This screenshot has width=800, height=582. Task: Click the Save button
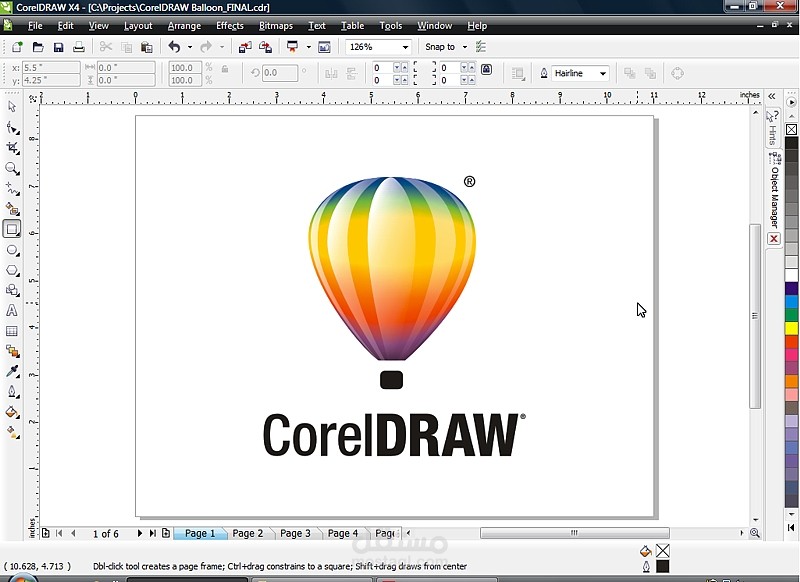(58, 45)
